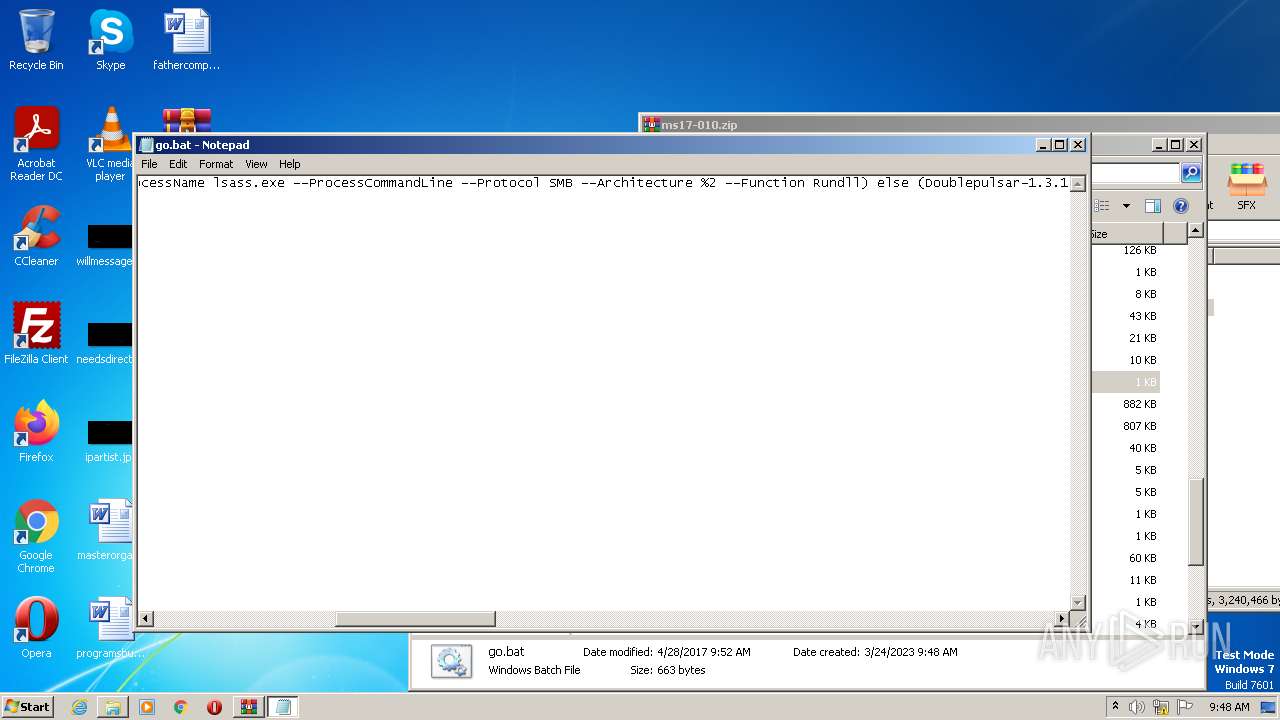Launch FileZilla Client shortcut
The width and height of the screenshot is (1280, 720).
pyautogui.click(x=36, y=334)
